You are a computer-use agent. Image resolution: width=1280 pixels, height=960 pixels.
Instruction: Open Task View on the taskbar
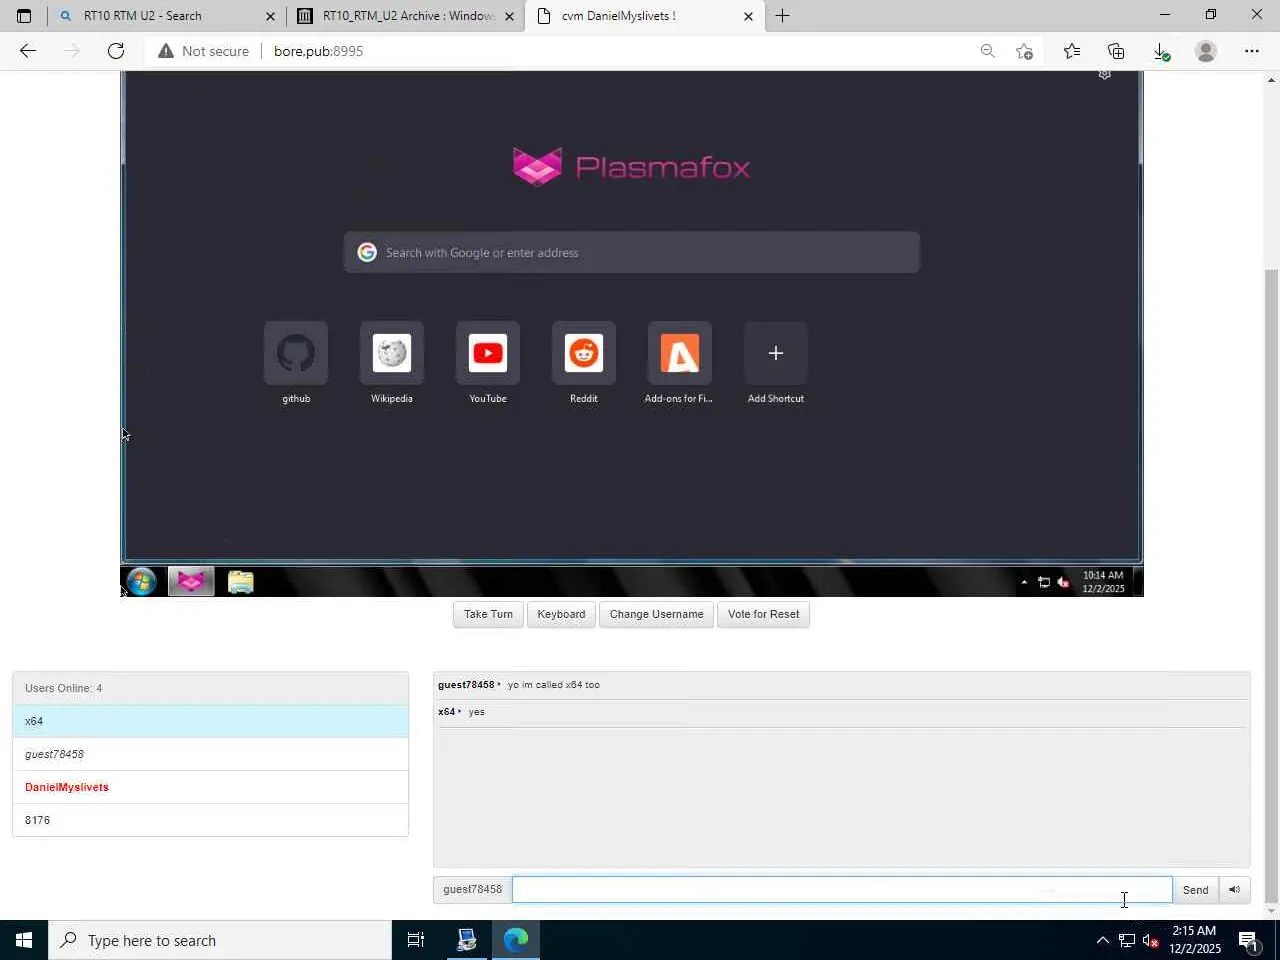click(416, 940)
